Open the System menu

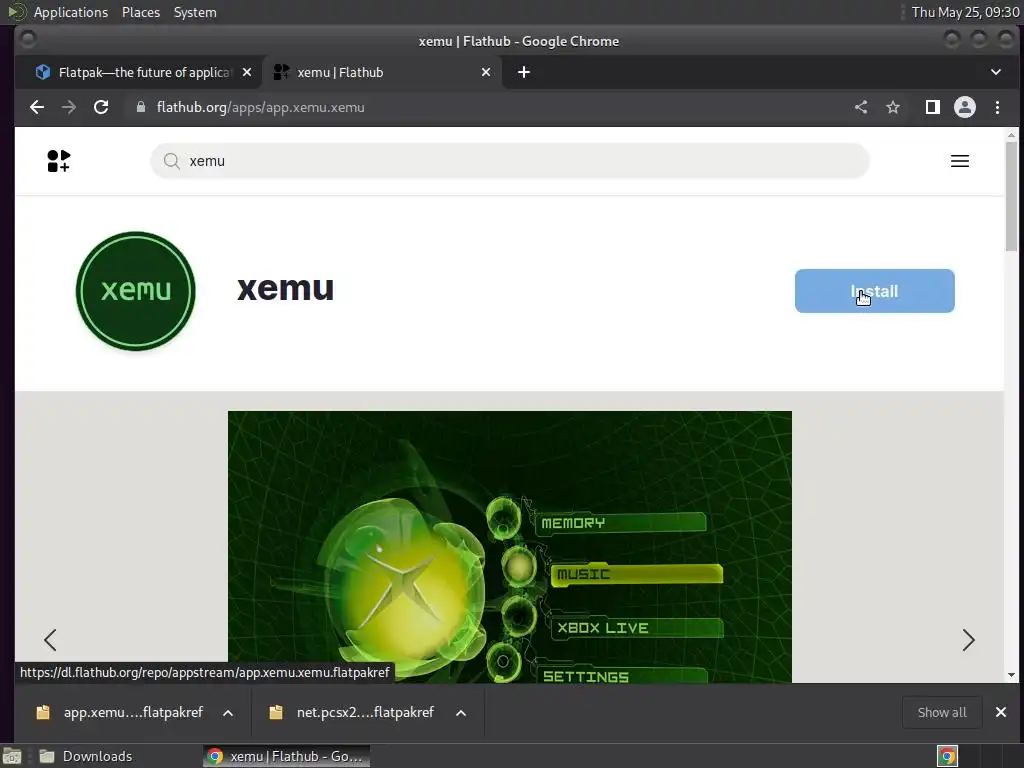point(195,12)
